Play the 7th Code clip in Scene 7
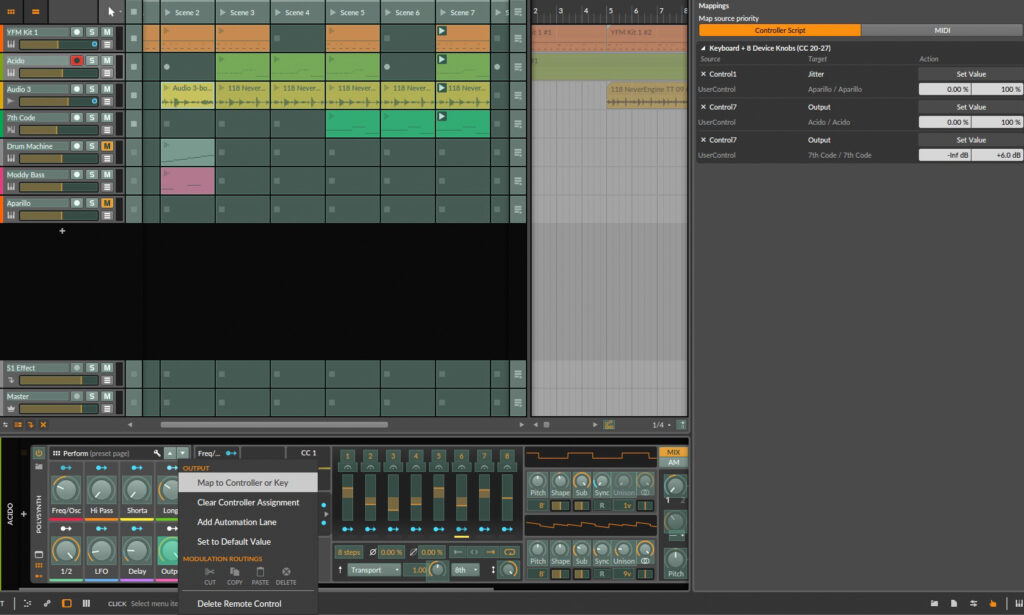The width and height of the screenshot is (1024, 615). 442,116
